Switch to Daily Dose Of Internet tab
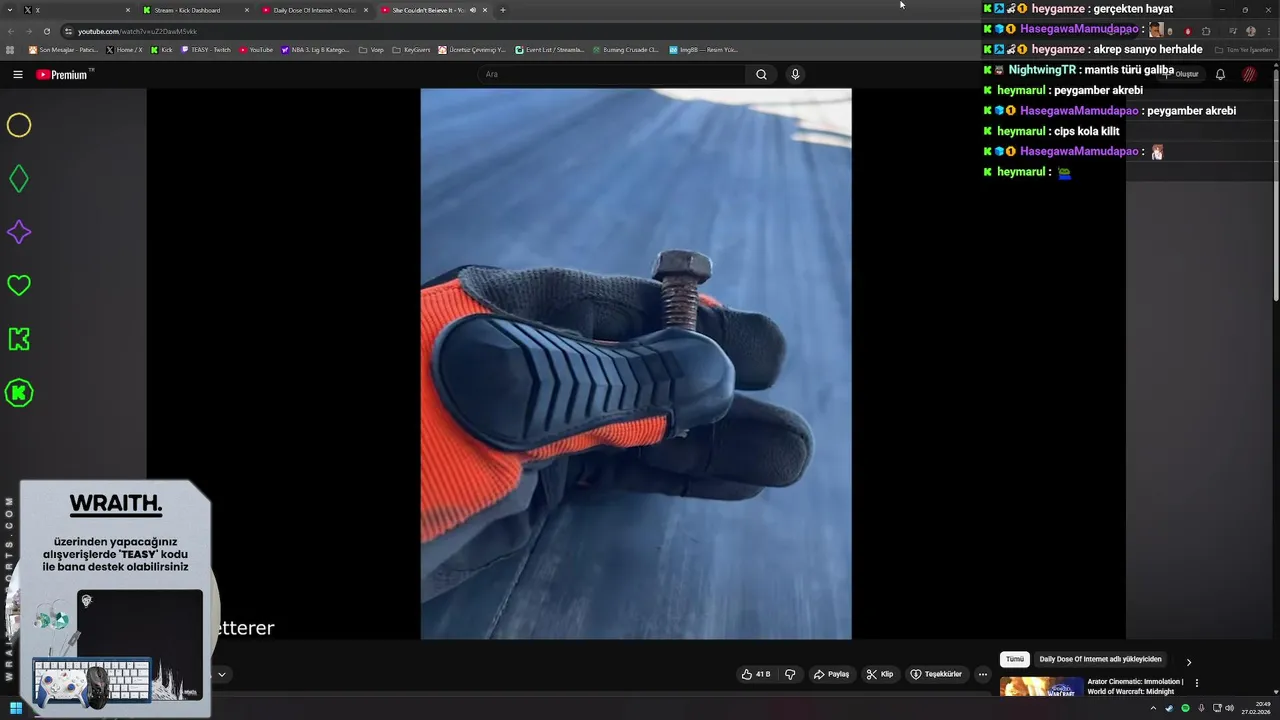The image size is (1280, 720). 314,10
